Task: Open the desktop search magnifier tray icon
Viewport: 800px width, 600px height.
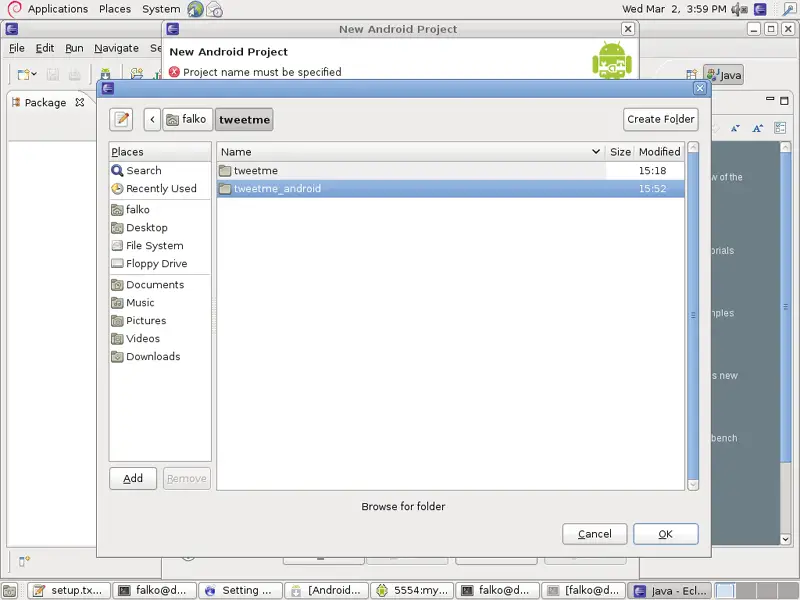Action: 789,9
